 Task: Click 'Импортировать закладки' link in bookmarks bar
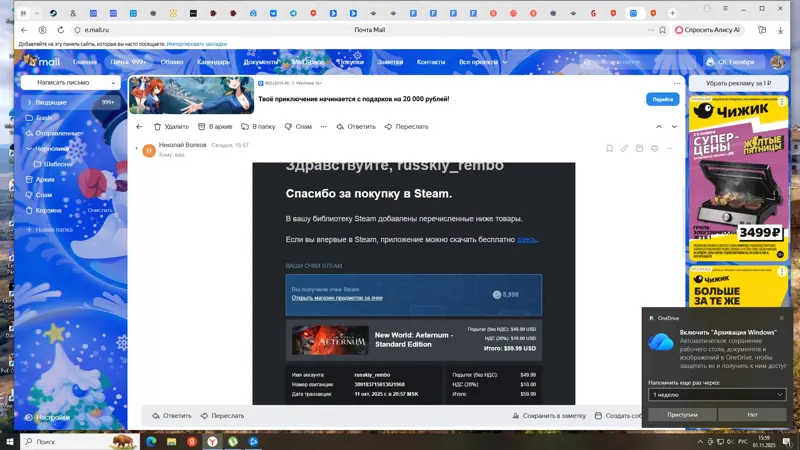tap(196, 44)
